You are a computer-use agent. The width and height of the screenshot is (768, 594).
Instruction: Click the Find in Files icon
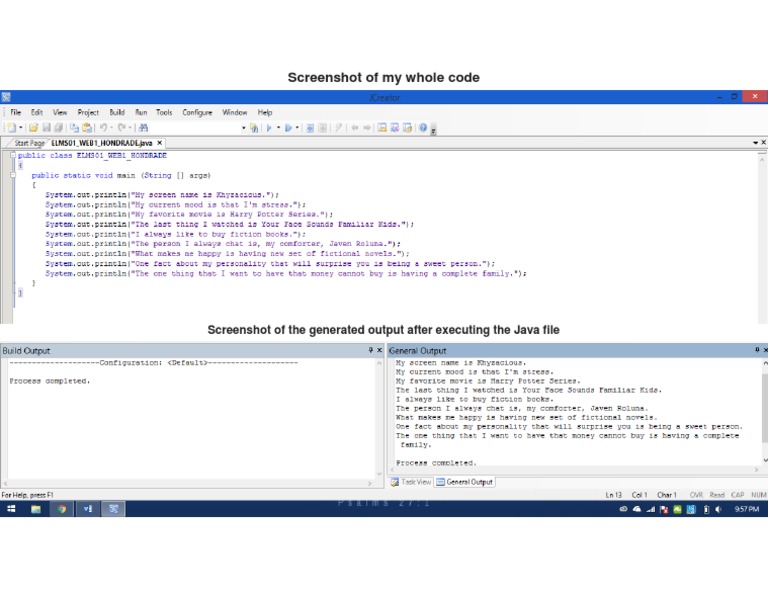254,128
